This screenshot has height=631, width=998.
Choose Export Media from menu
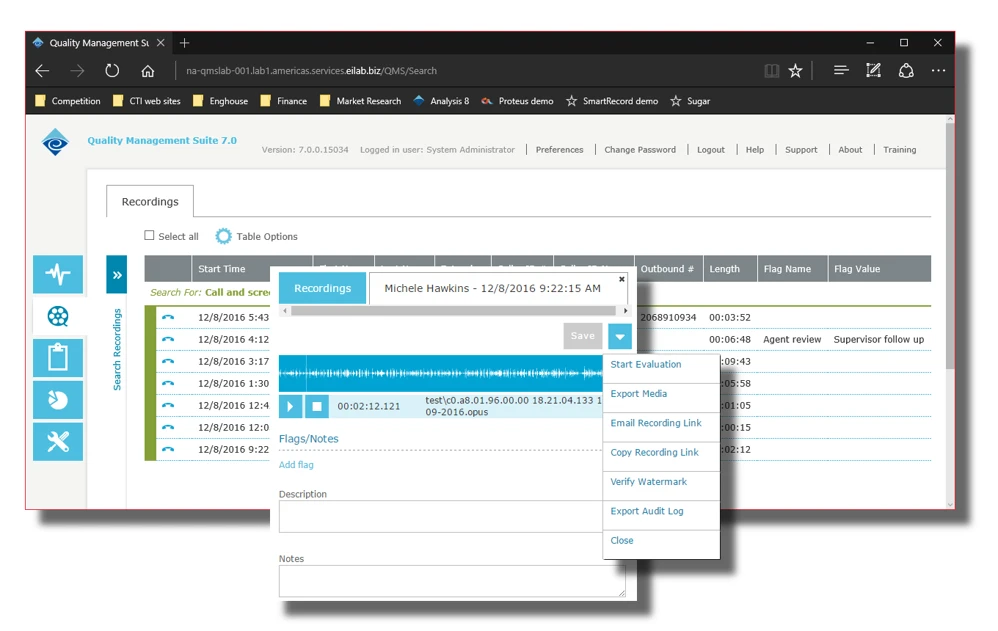click(638, 393)
